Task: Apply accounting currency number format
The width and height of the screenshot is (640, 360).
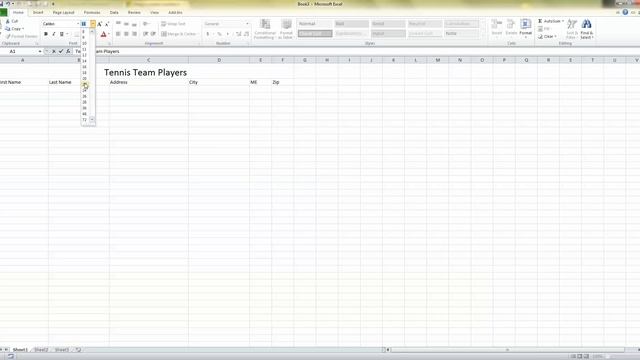Action: 209,34
